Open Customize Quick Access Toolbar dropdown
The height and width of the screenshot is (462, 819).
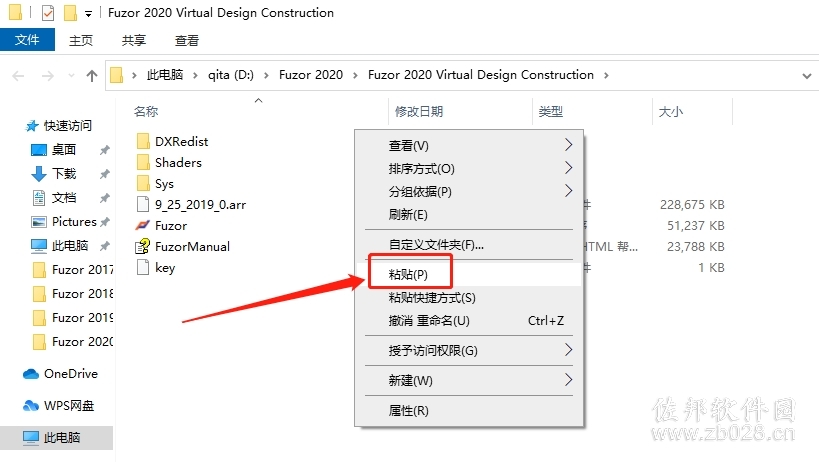click(x=88, y=14)
